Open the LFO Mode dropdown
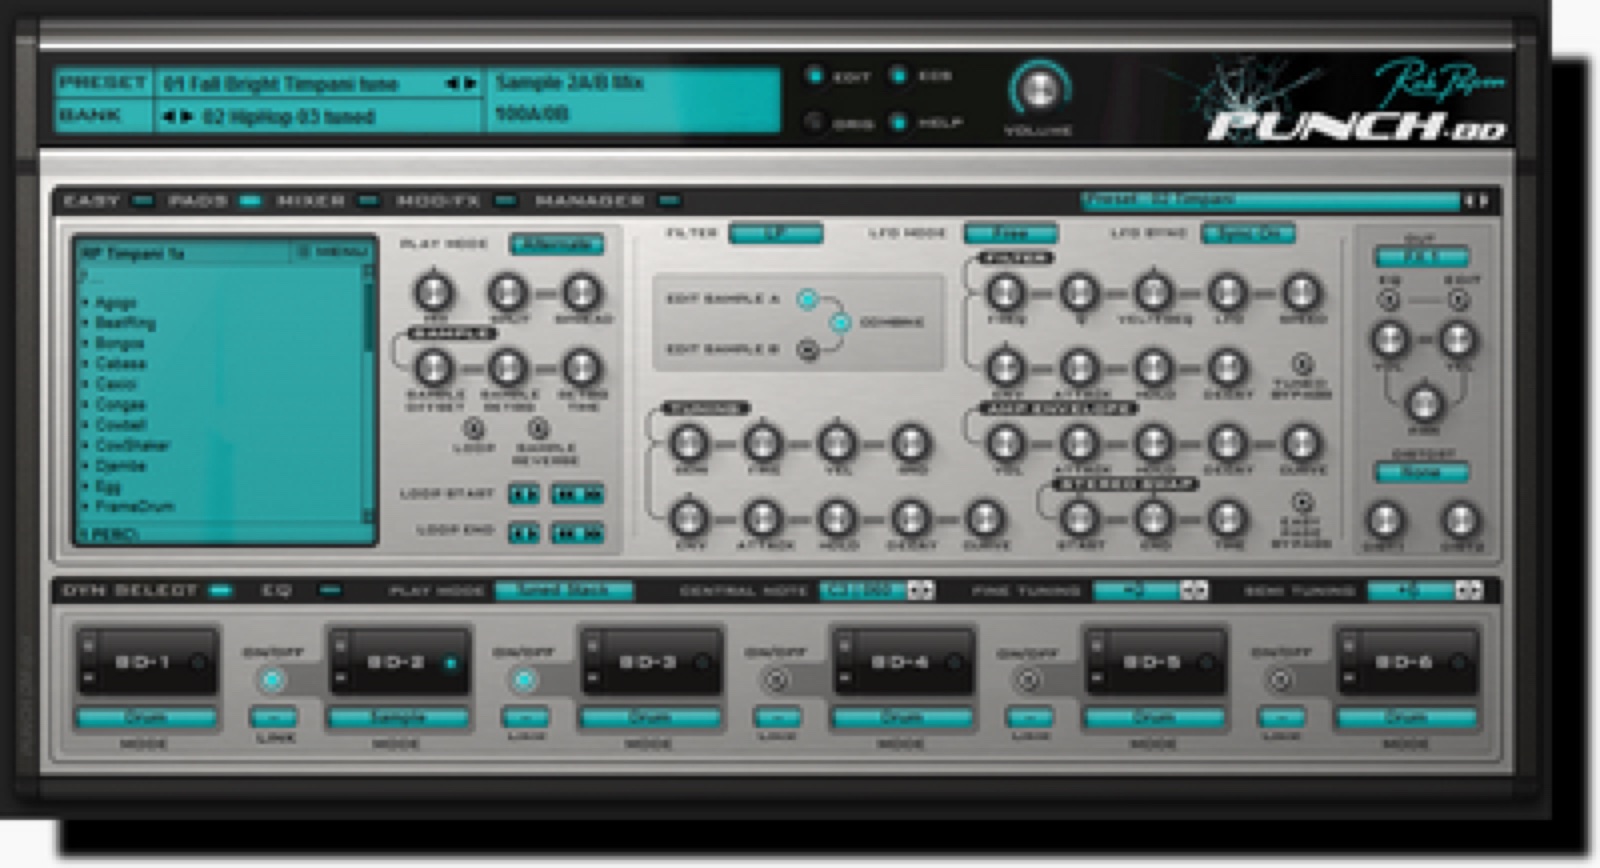The width and height of the screenshot is (1600, 868). [1011, 233]
